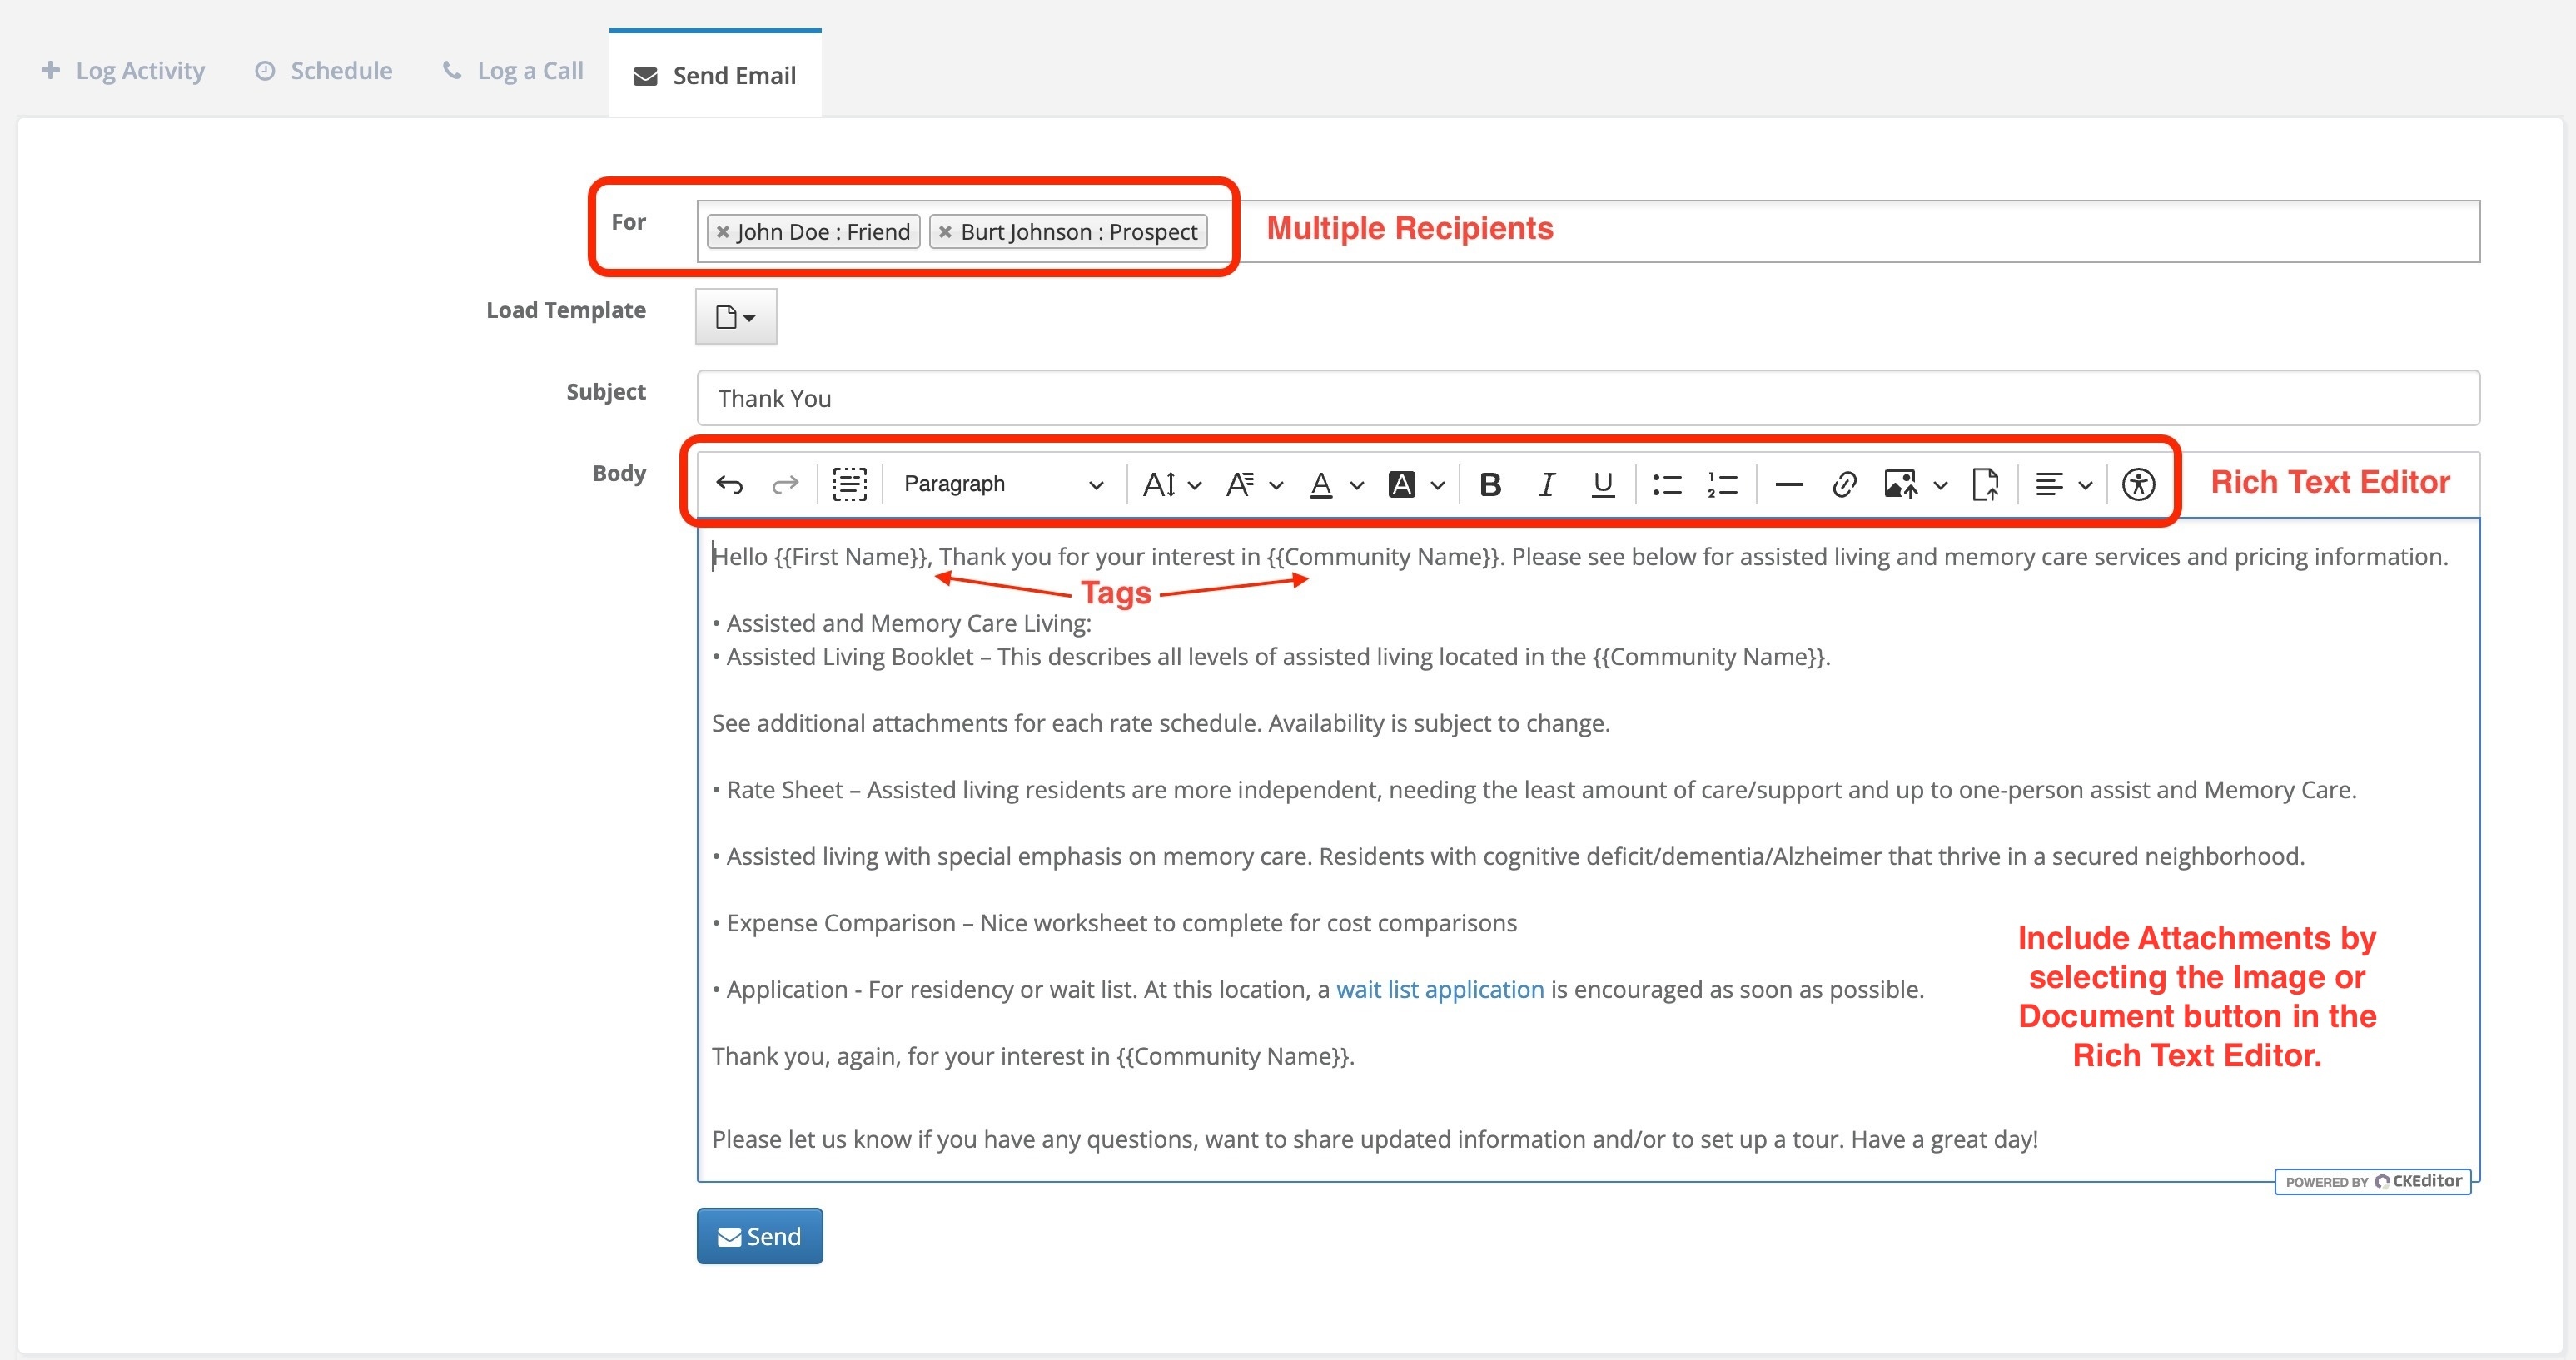The image size is (2576, 1360).
Task: Click the Send button
Action: (759, 1236)
